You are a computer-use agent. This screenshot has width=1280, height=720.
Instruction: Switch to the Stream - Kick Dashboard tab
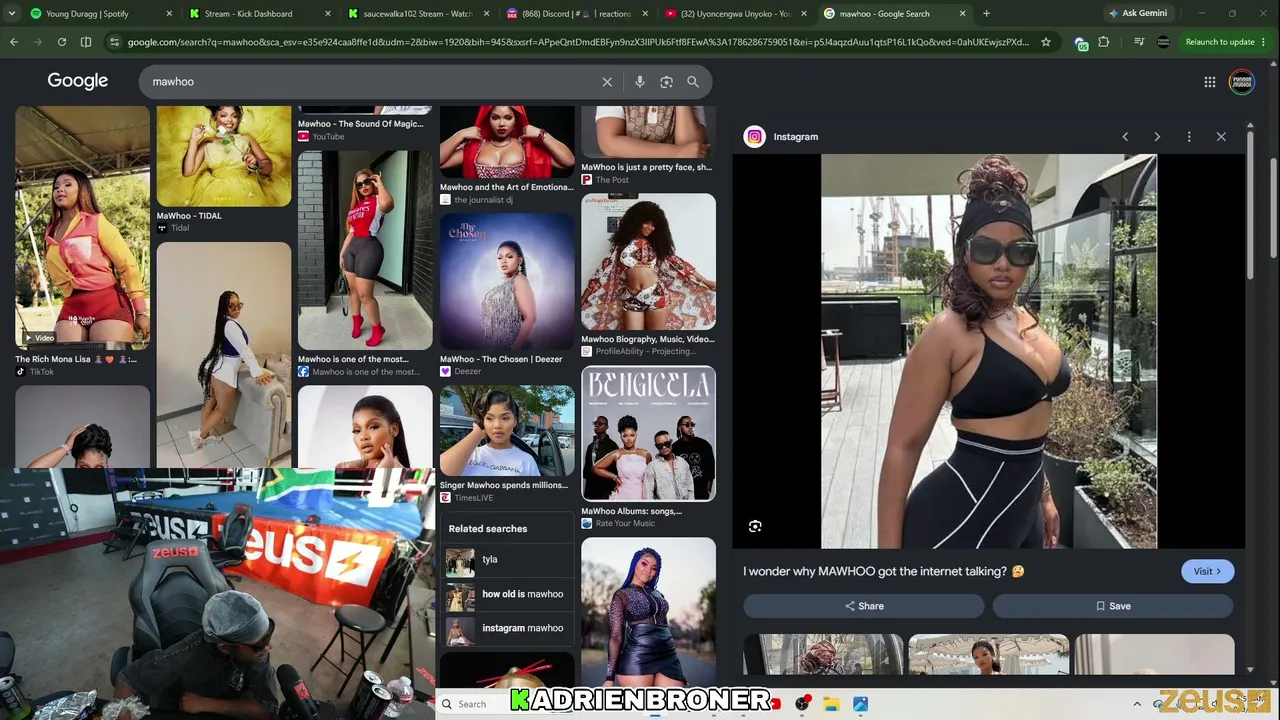click(258, 14)
